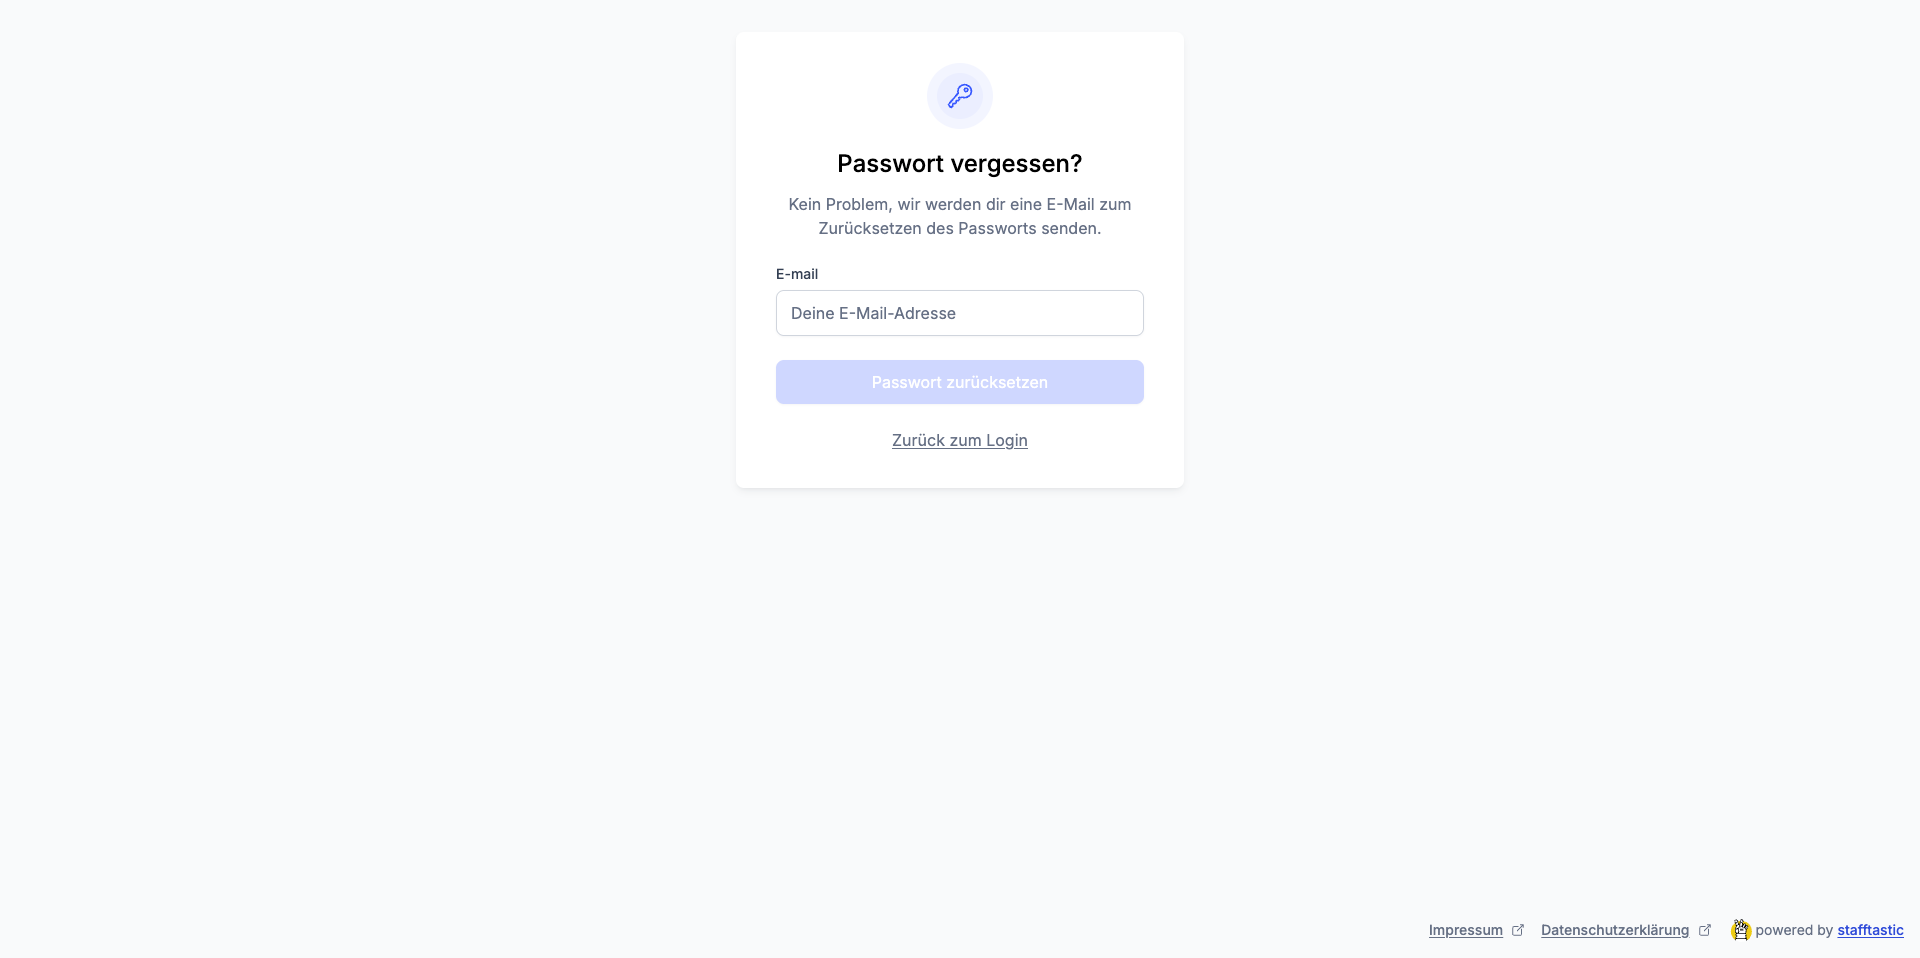Click the Passwort vergessen? heading
The image size is (1920, 958).
tap(959, 163)
